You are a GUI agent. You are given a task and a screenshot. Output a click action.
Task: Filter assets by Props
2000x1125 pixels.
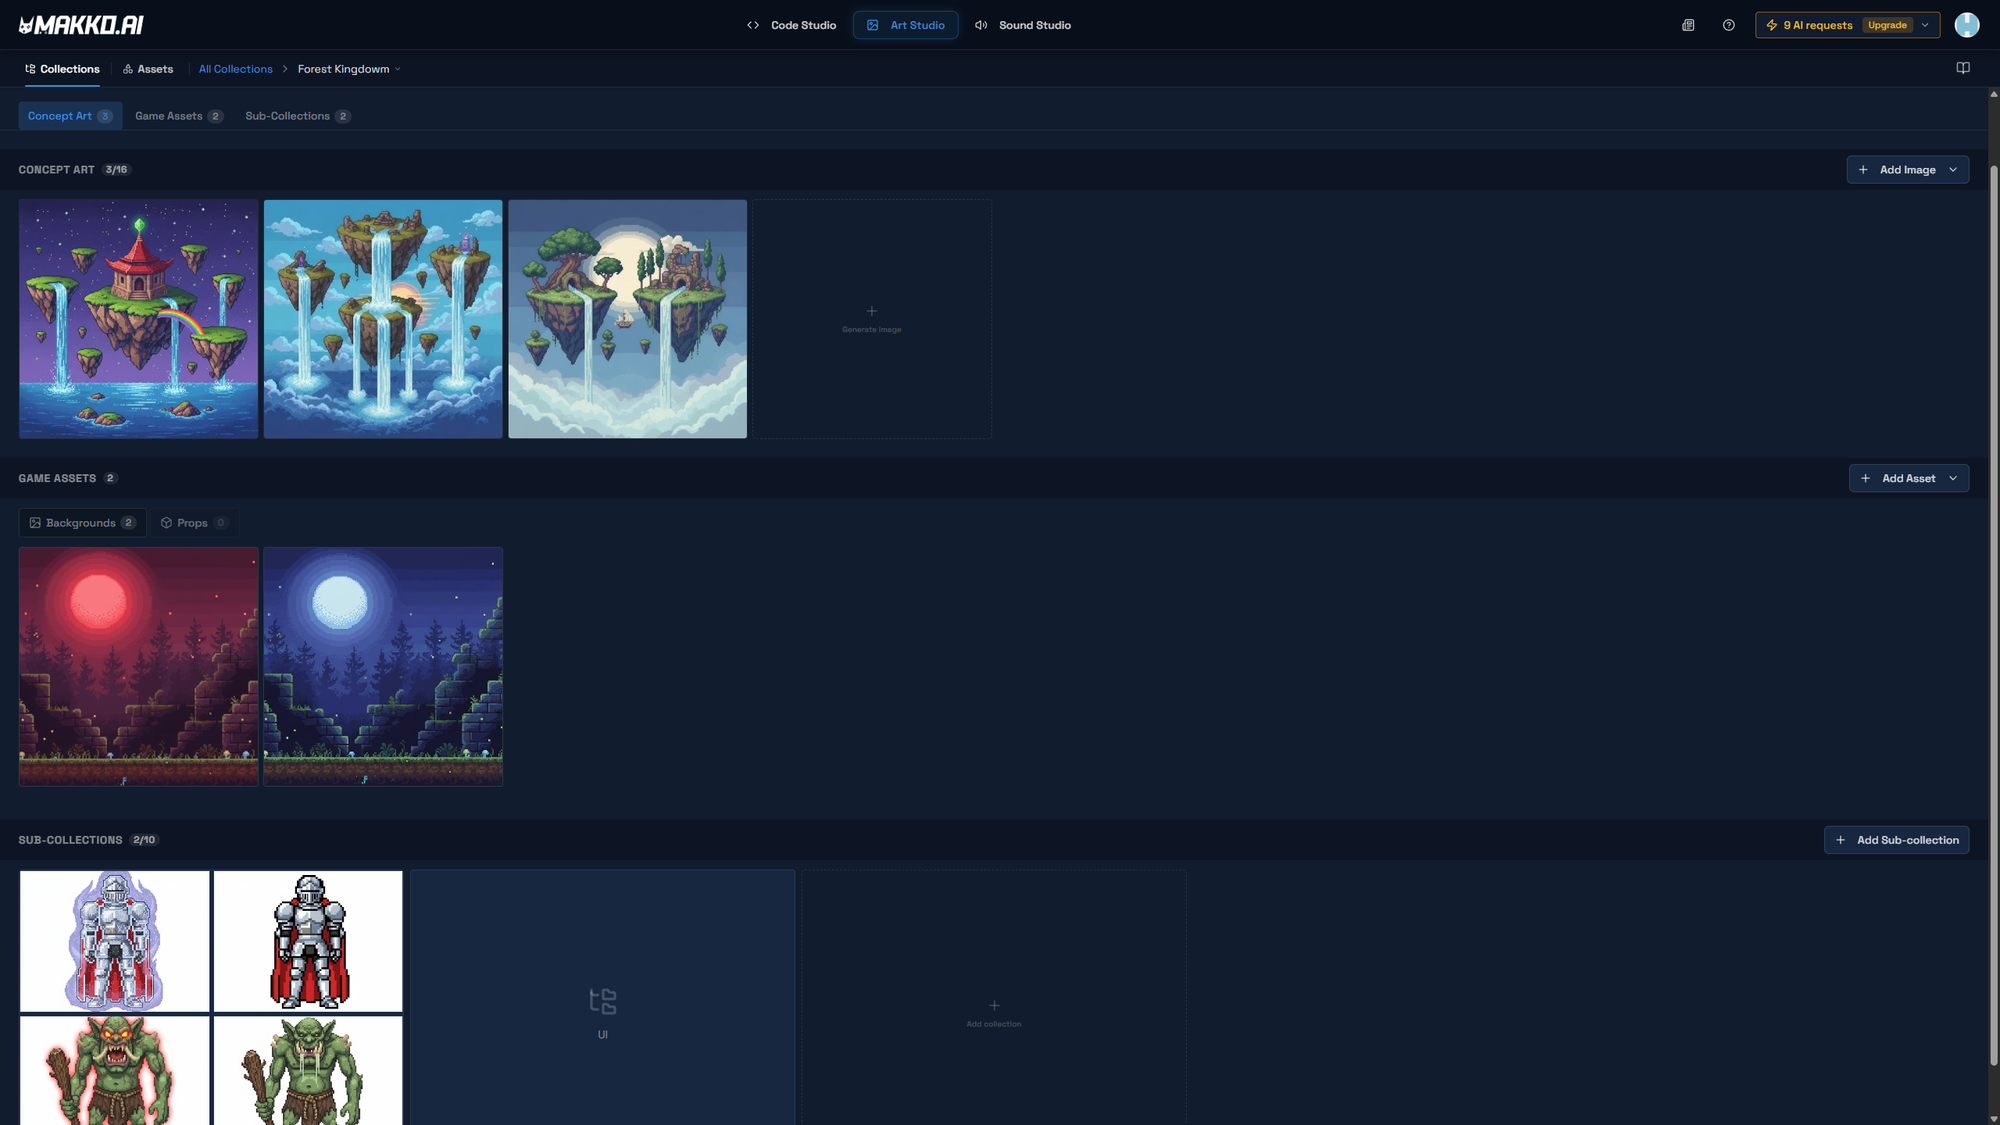194,523
